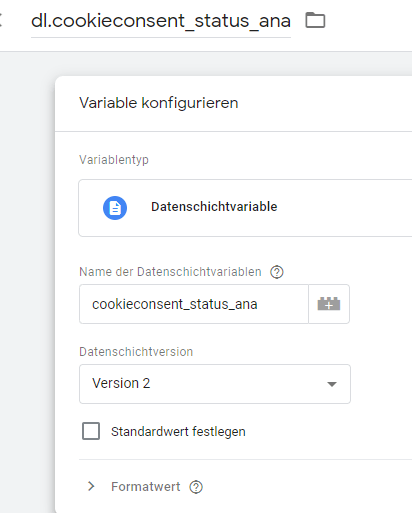Viewport: 412px width, 513px height.
Task: Tick the Standardwert festlegen checkbox
Action: 91,431
